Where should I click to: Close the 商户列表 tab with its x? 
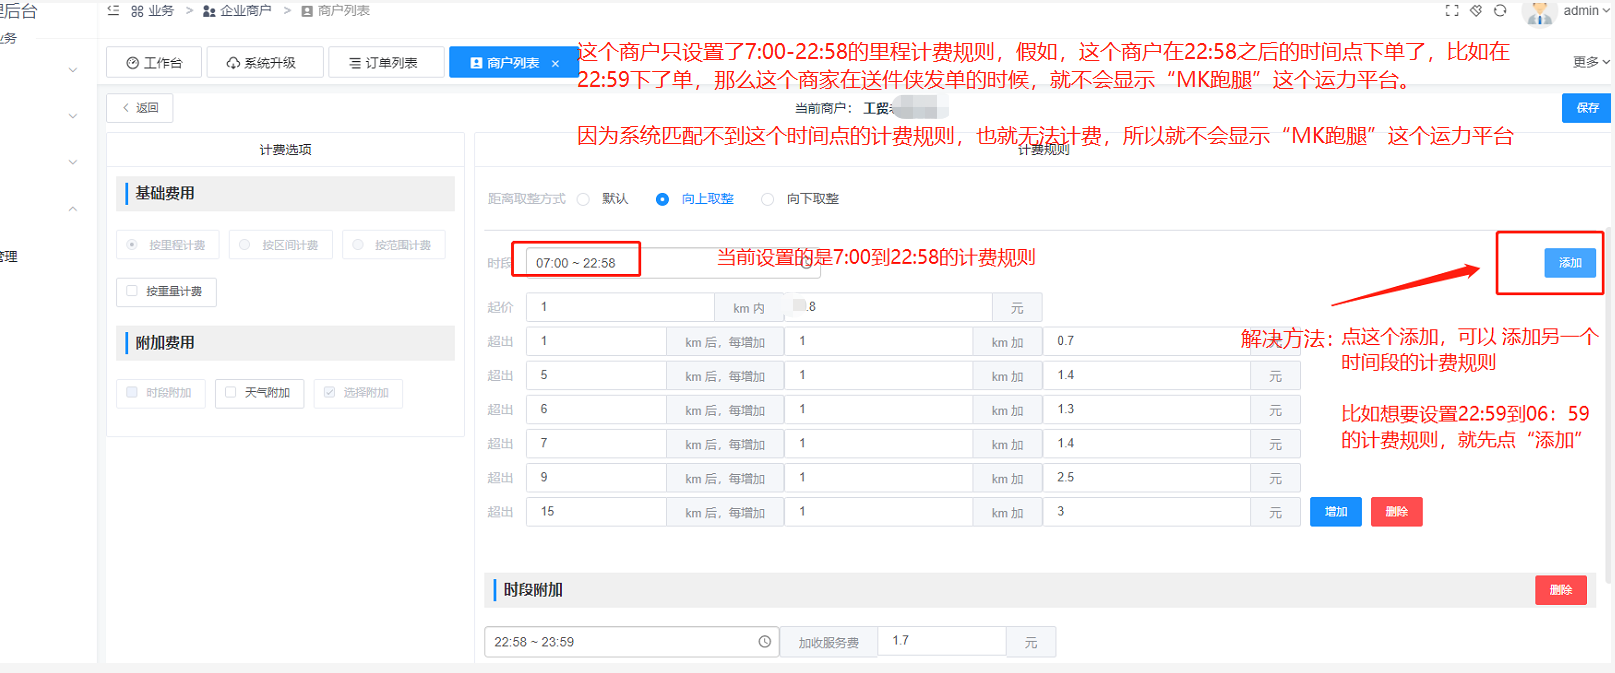point(556,63)
